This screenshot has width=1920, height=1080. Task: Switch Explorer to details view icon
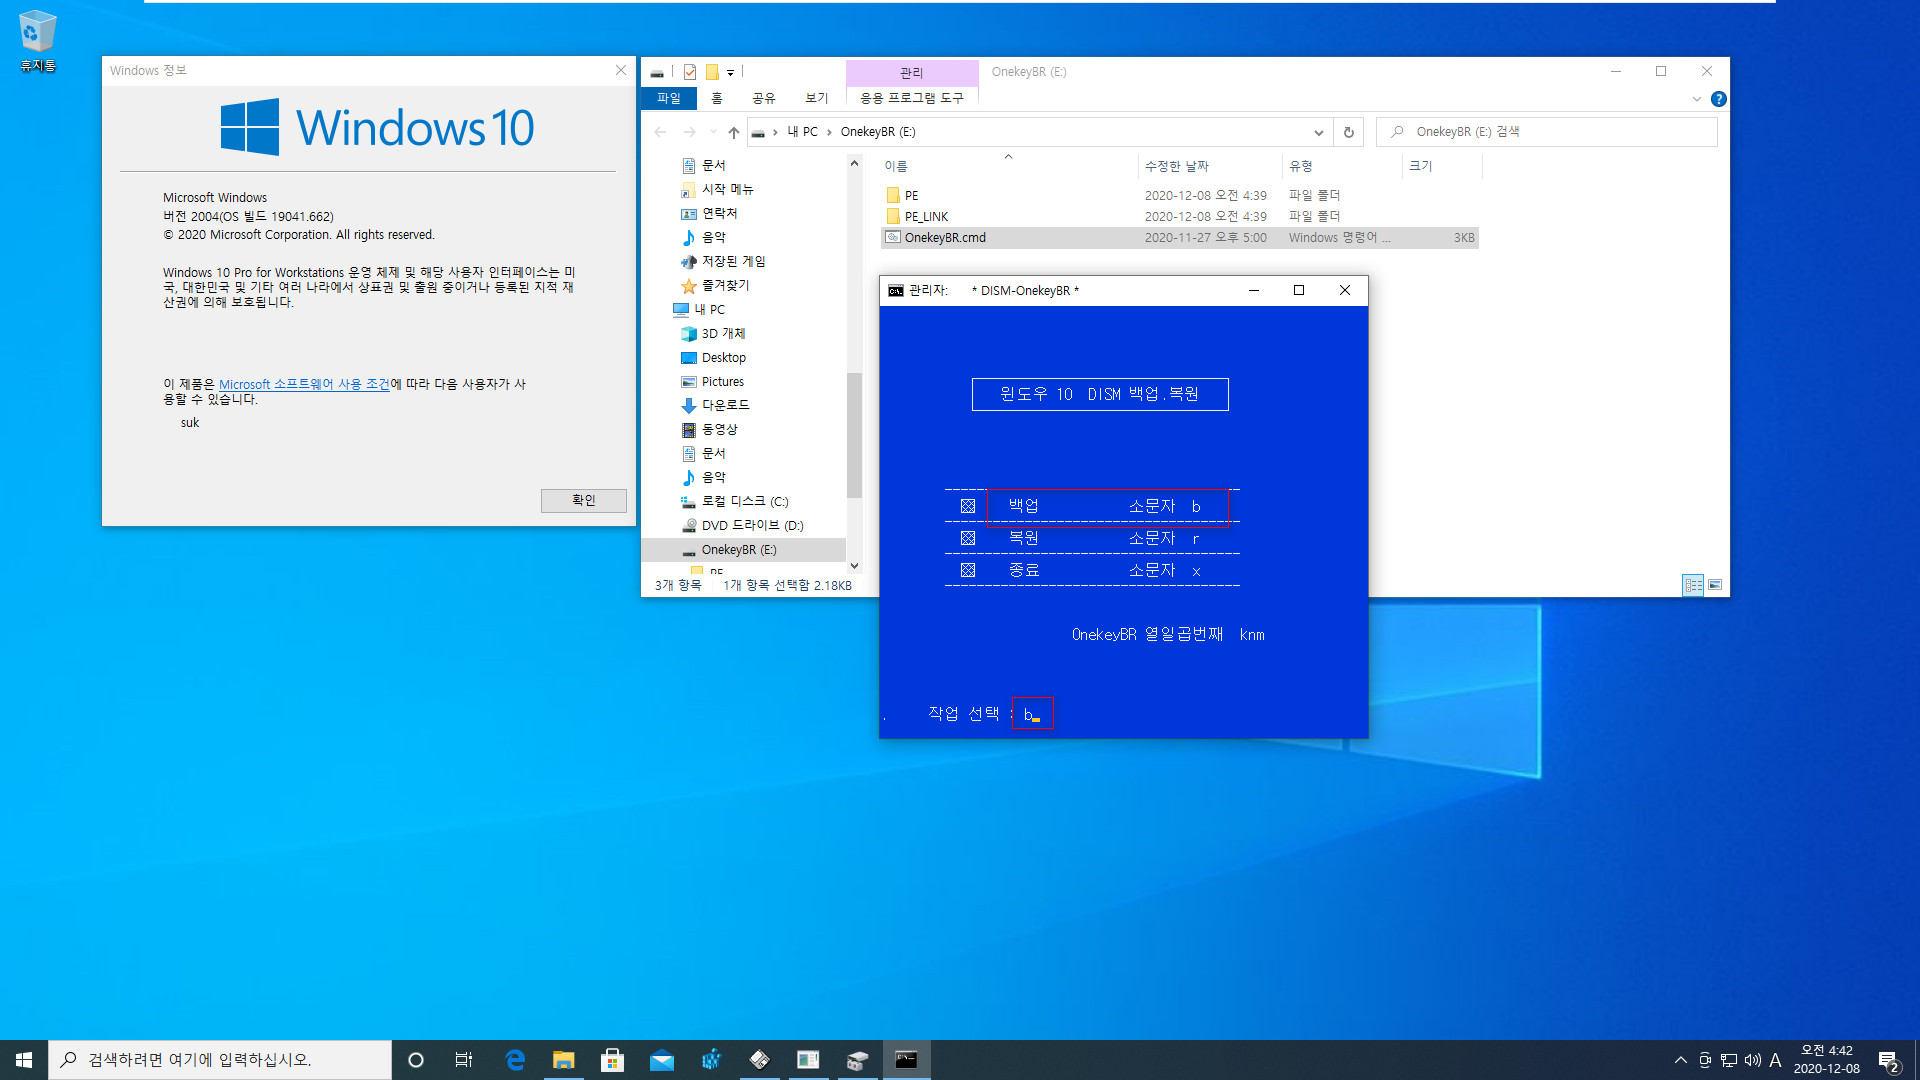1693,585
